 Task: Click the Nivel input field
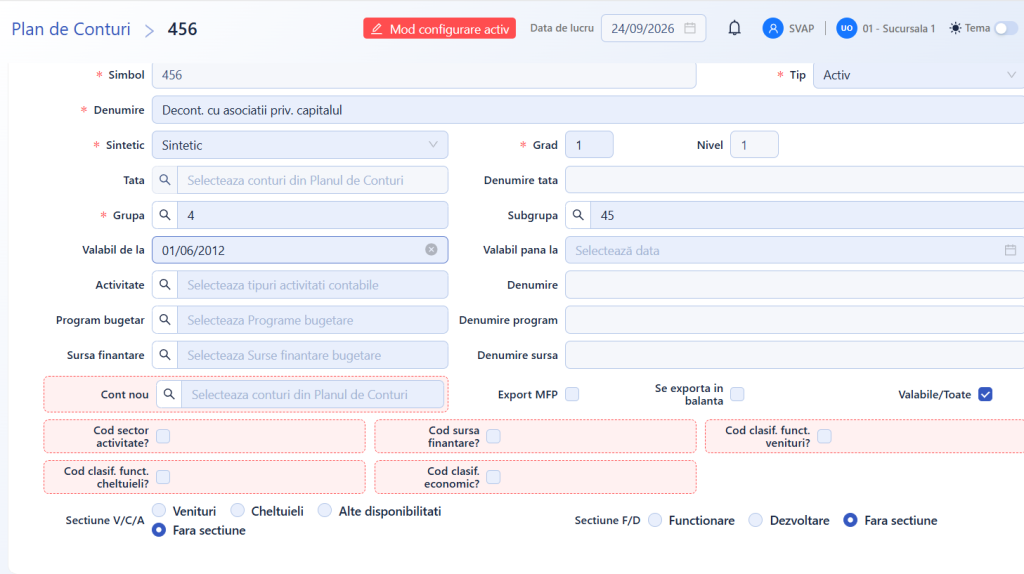pos(754,145)
